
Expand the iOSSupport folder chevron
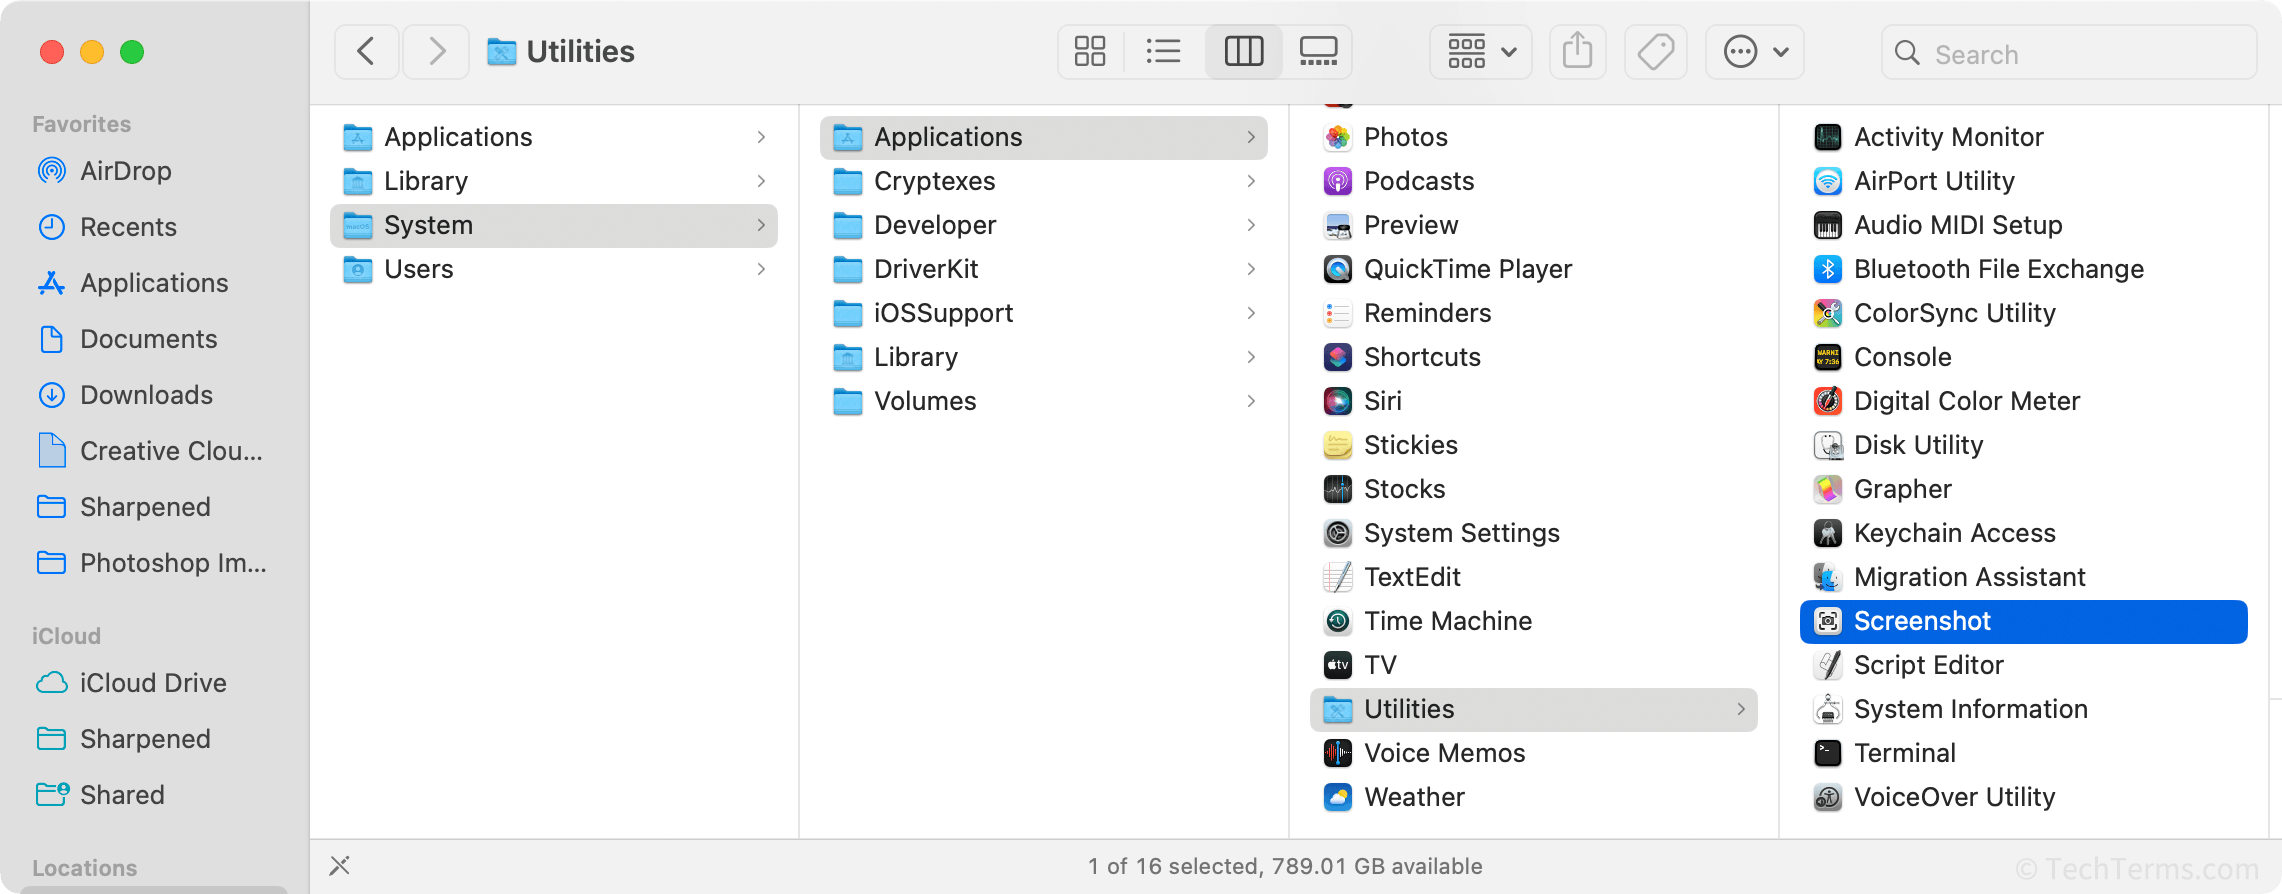pos(1251,313)
